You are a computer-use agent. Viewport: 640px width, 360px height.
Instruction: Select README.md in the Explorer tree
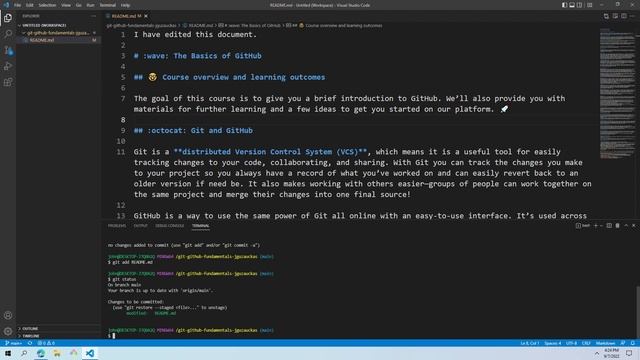(58, 40)
